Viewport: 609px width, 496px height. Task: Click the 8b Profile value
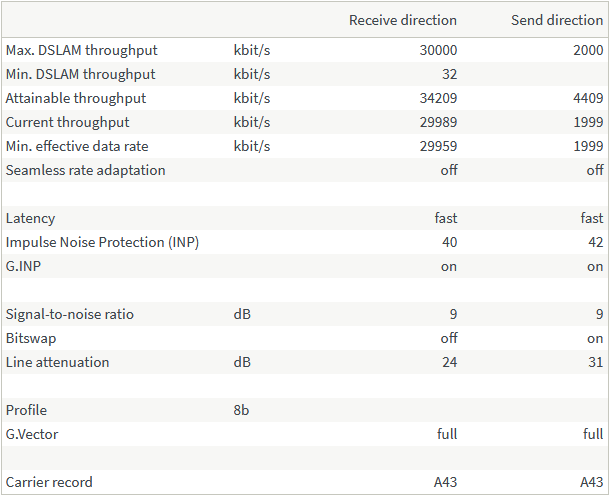coord(240,410)
